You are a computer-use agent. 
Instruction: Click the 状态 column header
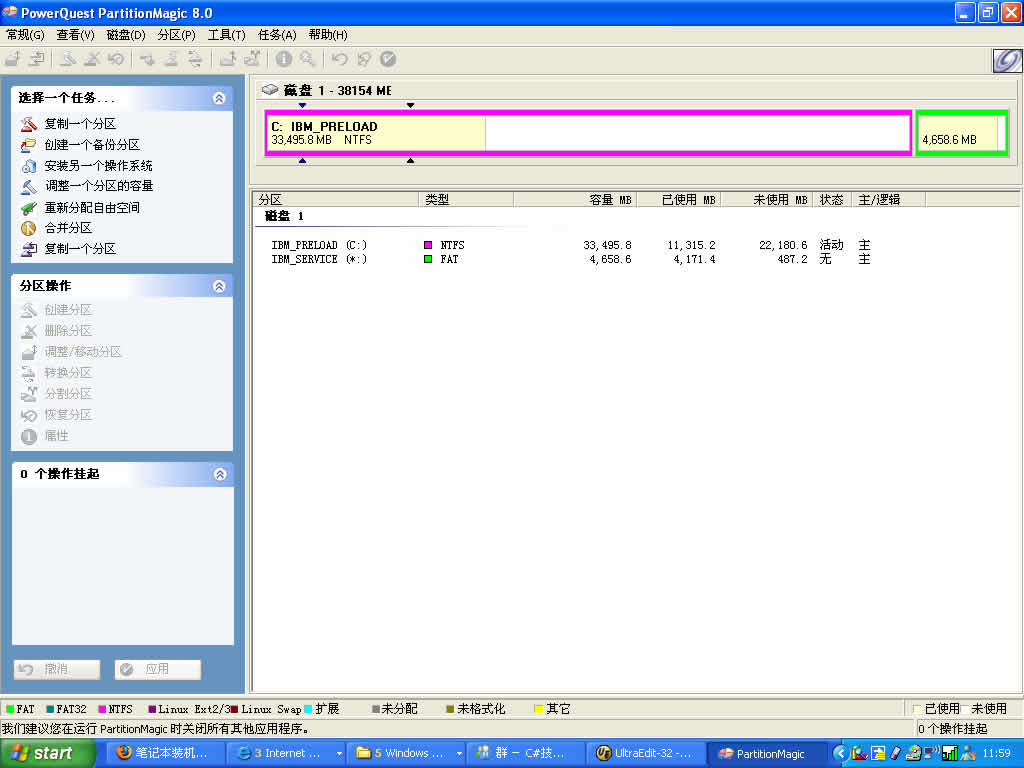[x=832, y=200]
